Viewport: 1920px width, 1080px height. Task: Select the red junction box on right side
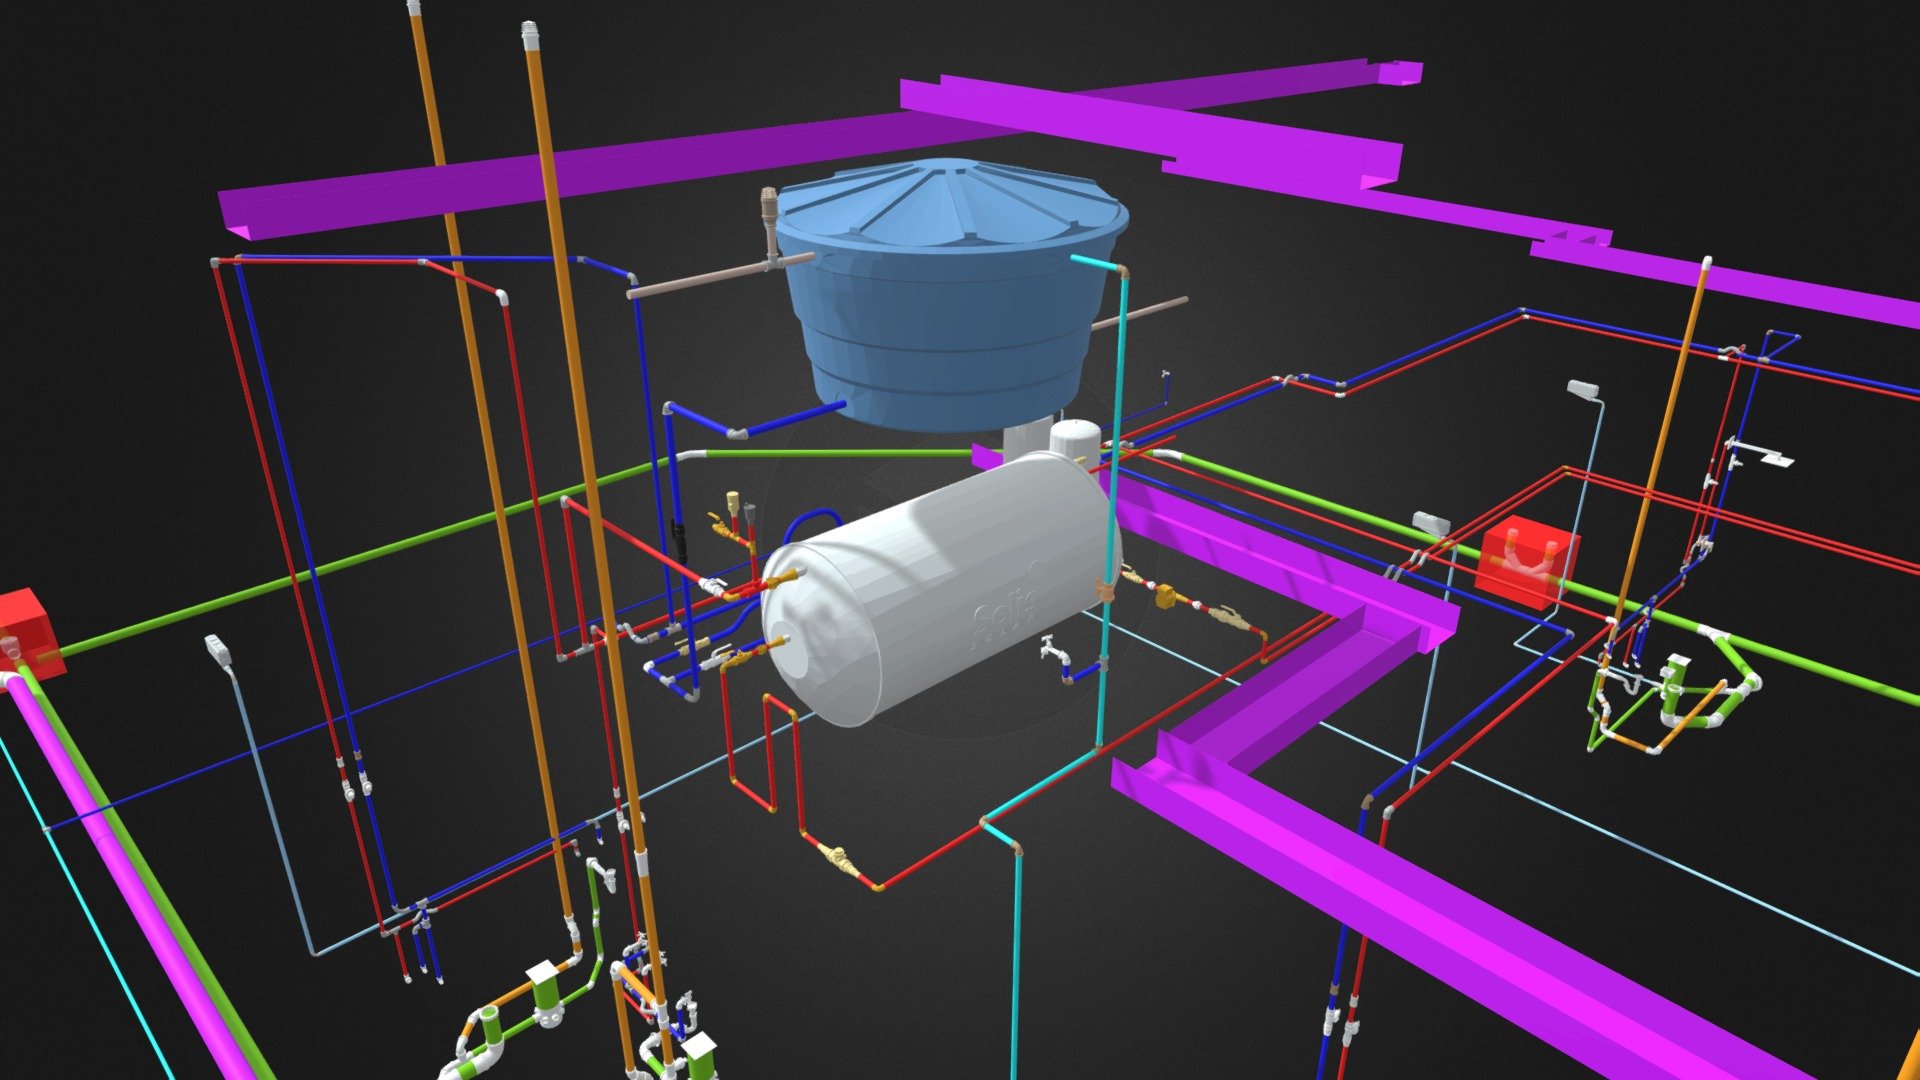pos(1525,562)
